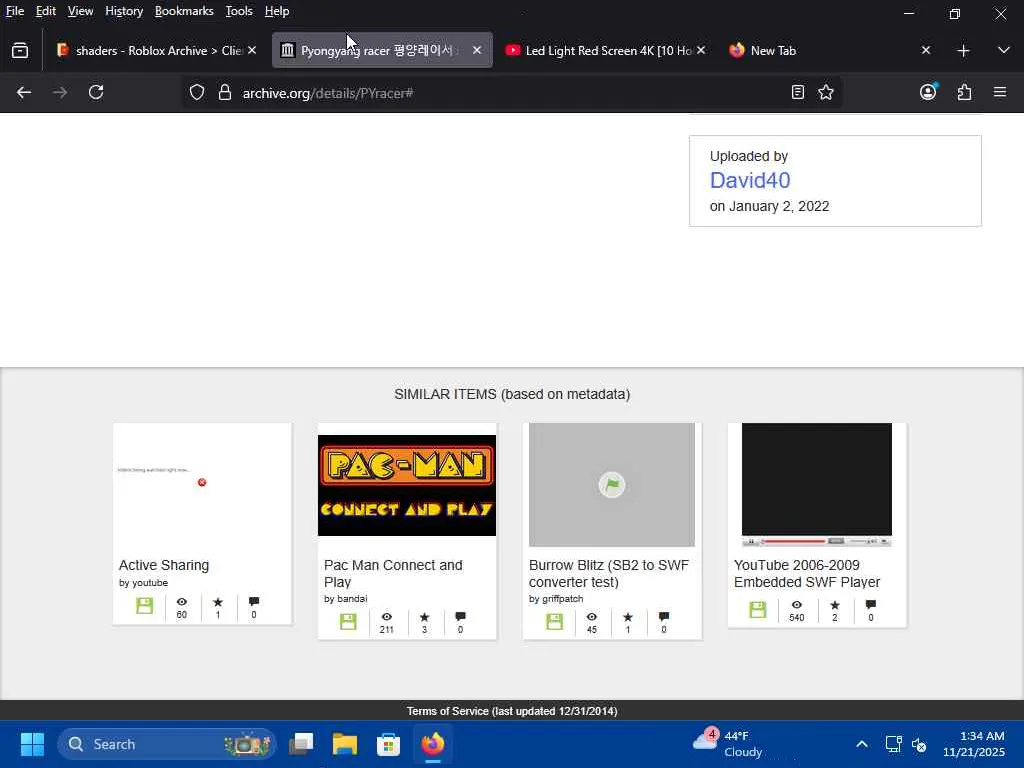
Task: Open Pac Man Connect and Play title
Action: point(393,573)
